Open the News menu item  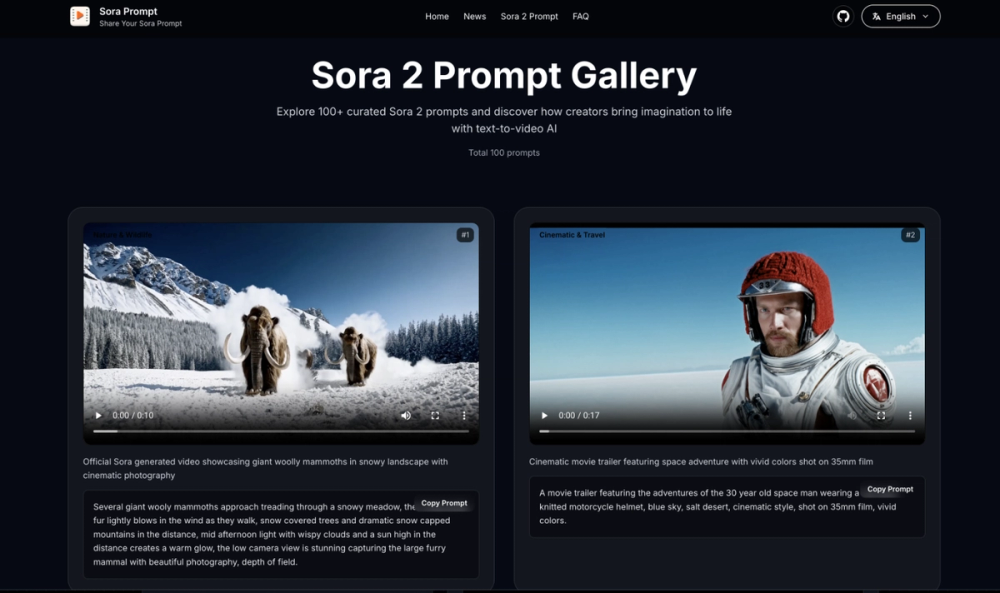[x=474, y=17]
